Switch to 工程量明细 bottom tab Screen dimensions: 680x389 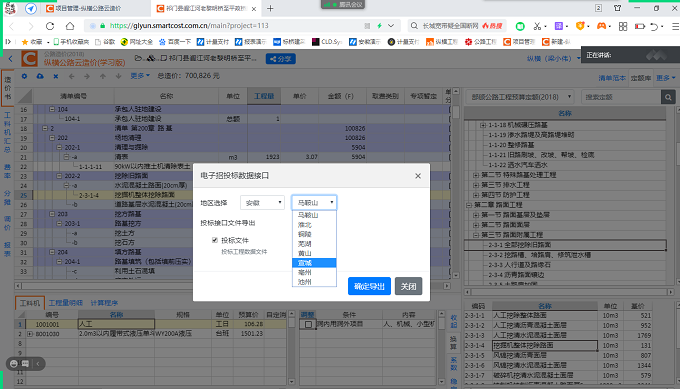[65, 303]
